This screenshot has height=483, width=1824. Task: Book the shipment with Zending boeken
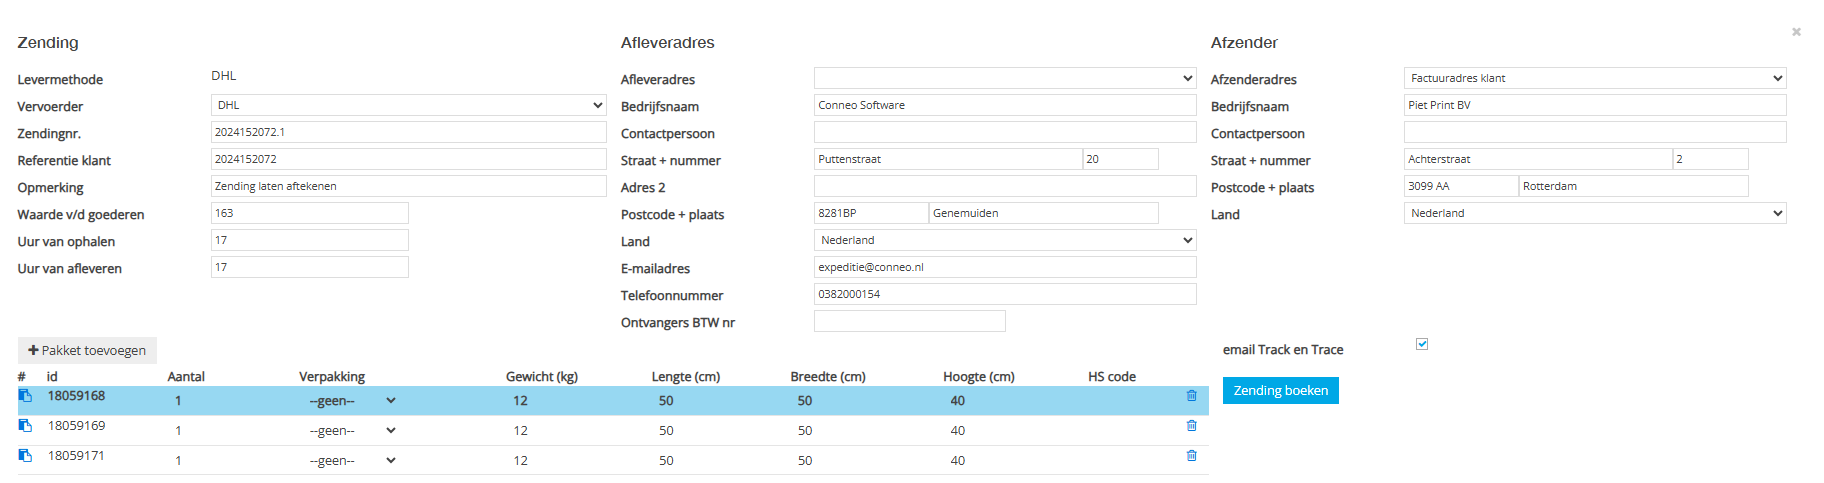[x=1280, y=390]
